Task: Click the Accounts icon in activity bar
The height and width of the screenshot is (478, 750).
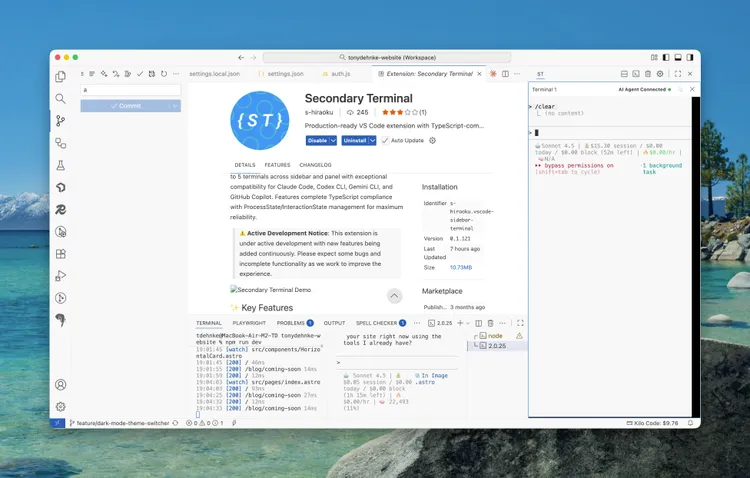Action: (61, 384)
